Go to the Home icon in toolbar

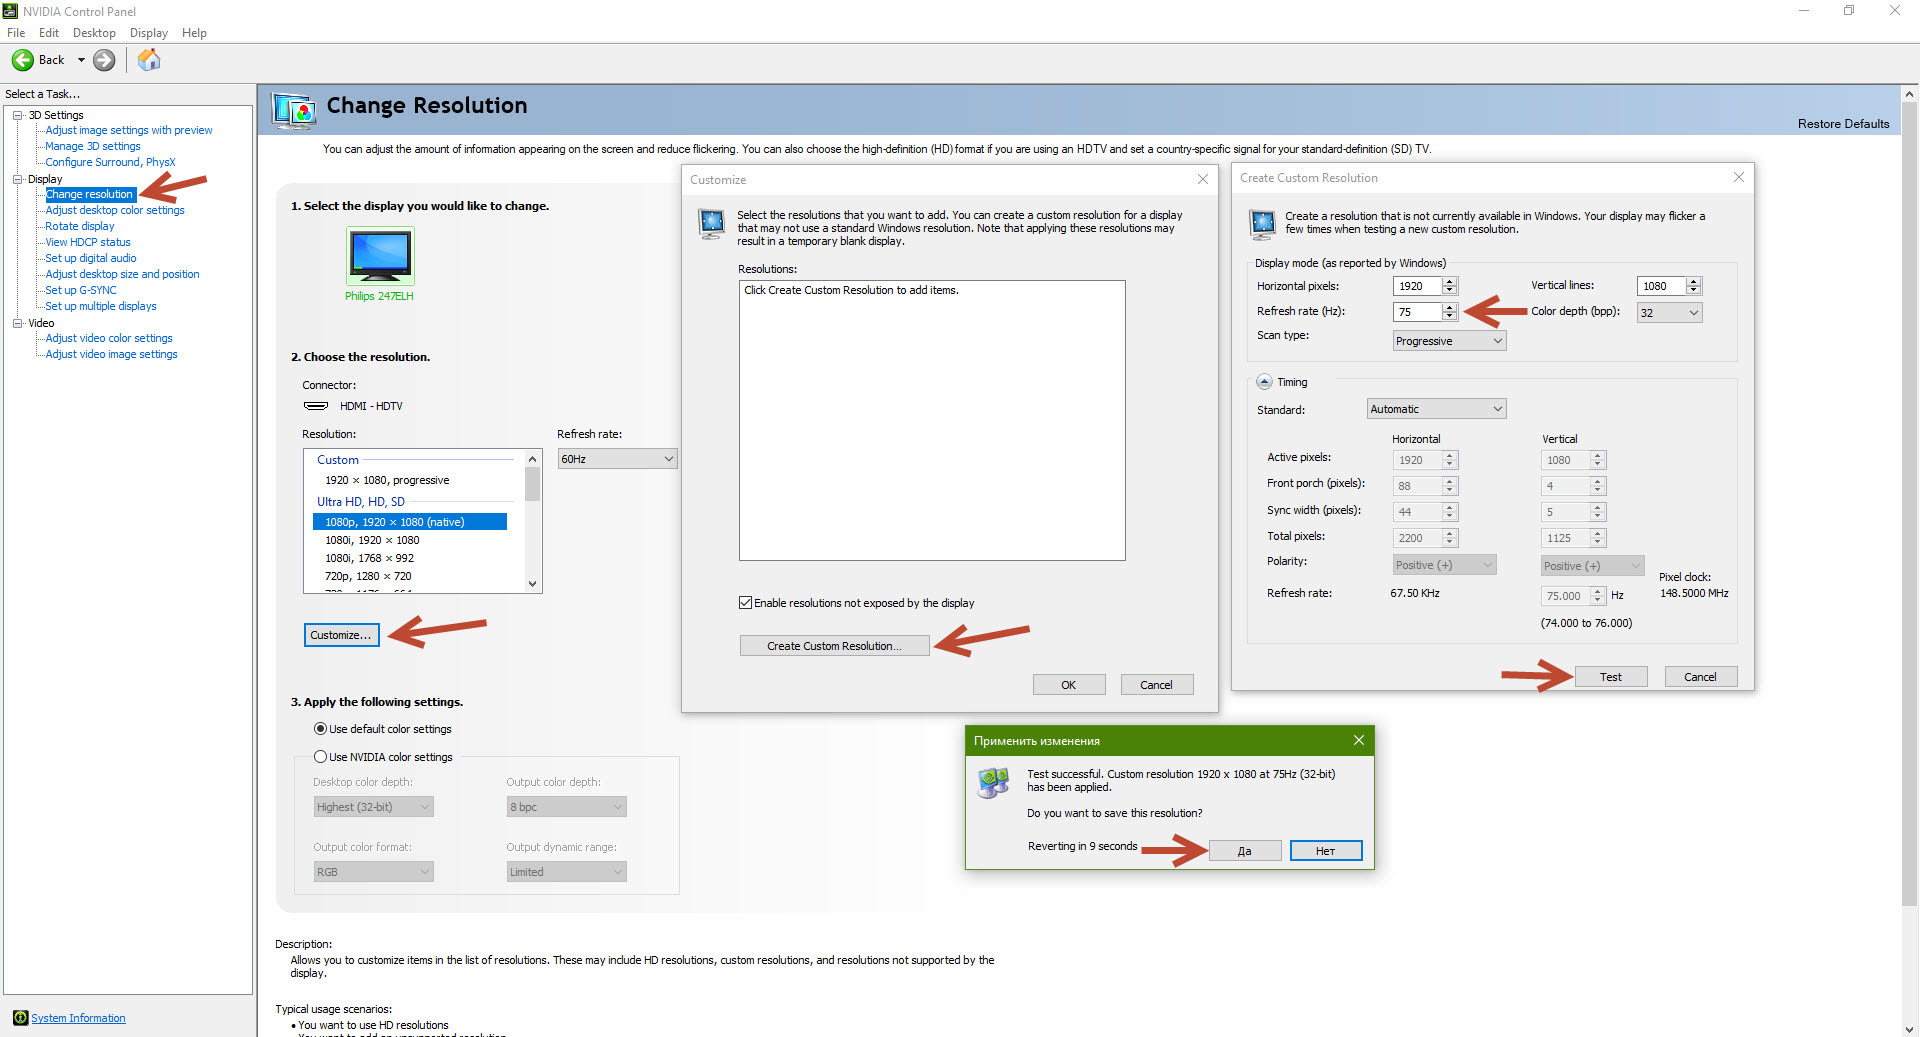click(x=149, y=60)
